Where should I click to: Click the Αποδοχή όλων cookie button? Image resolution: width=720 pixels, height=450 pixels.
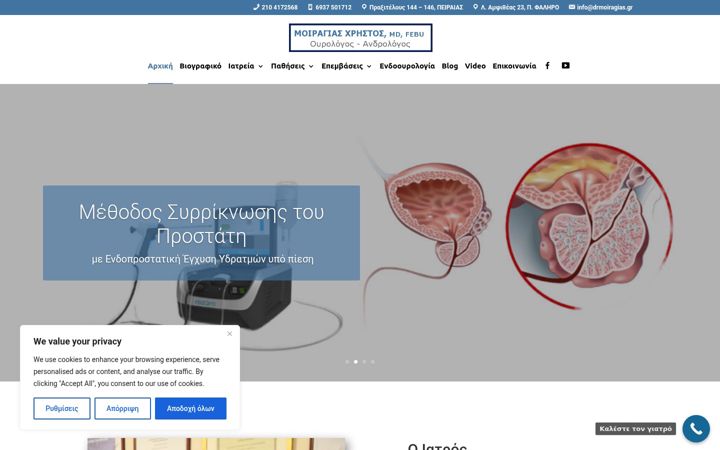191,408
